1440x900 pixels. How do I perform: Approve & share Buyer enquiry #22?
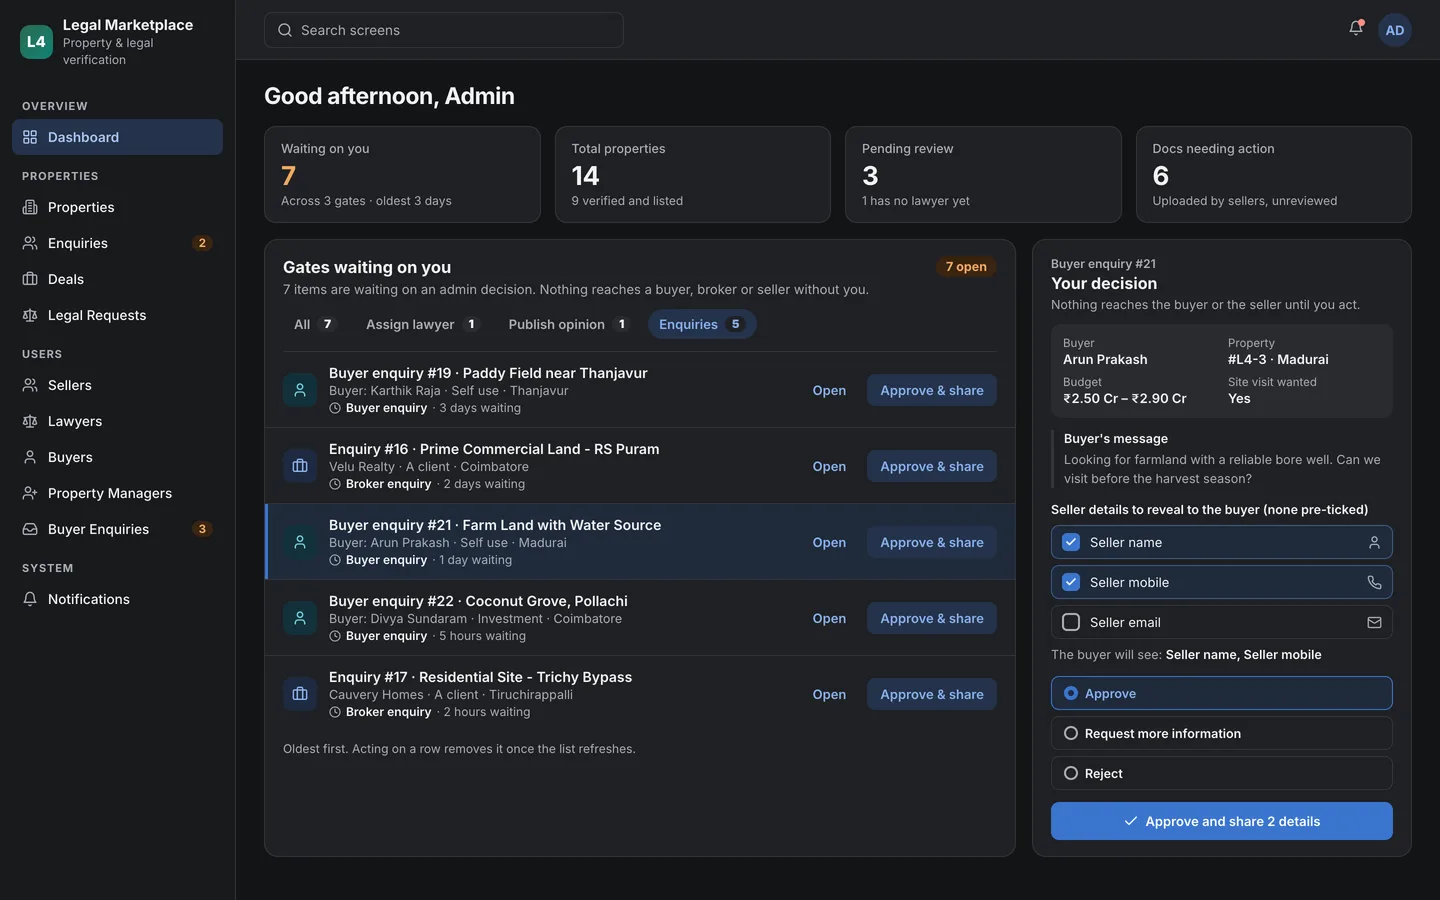pyautogui.click(x=932, y=618)
